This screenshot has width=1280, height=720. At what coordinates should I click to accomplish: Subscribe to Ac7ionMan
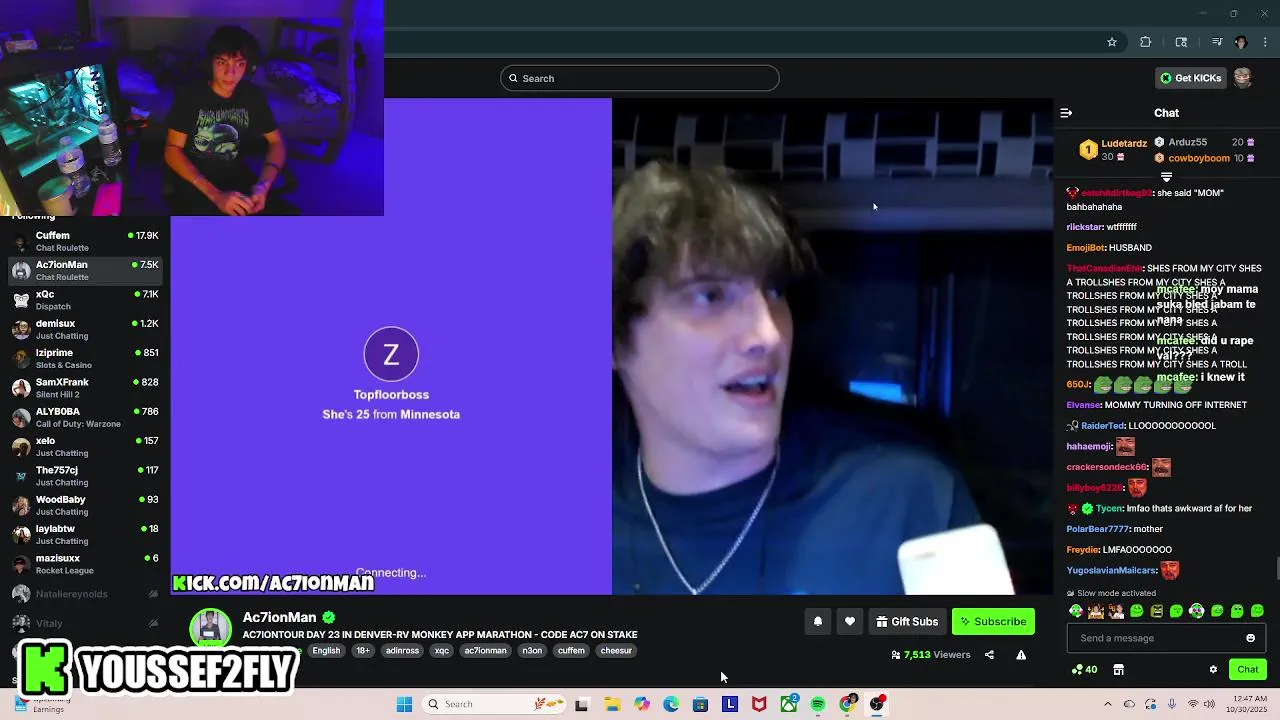993,622
